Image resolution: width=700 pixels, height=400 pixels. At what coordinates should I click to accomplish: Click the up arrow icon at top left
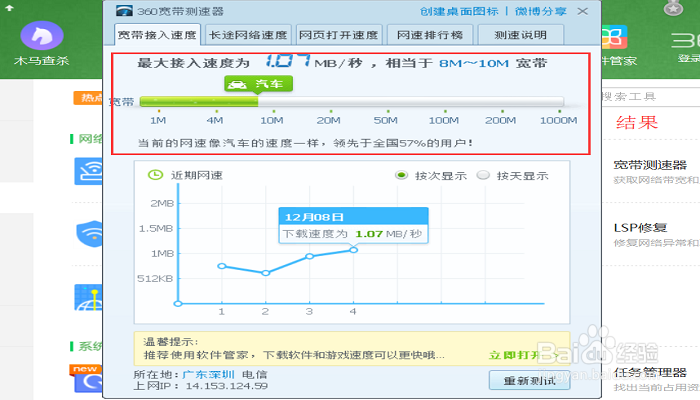pyautogui.click(x=9, y=8)
